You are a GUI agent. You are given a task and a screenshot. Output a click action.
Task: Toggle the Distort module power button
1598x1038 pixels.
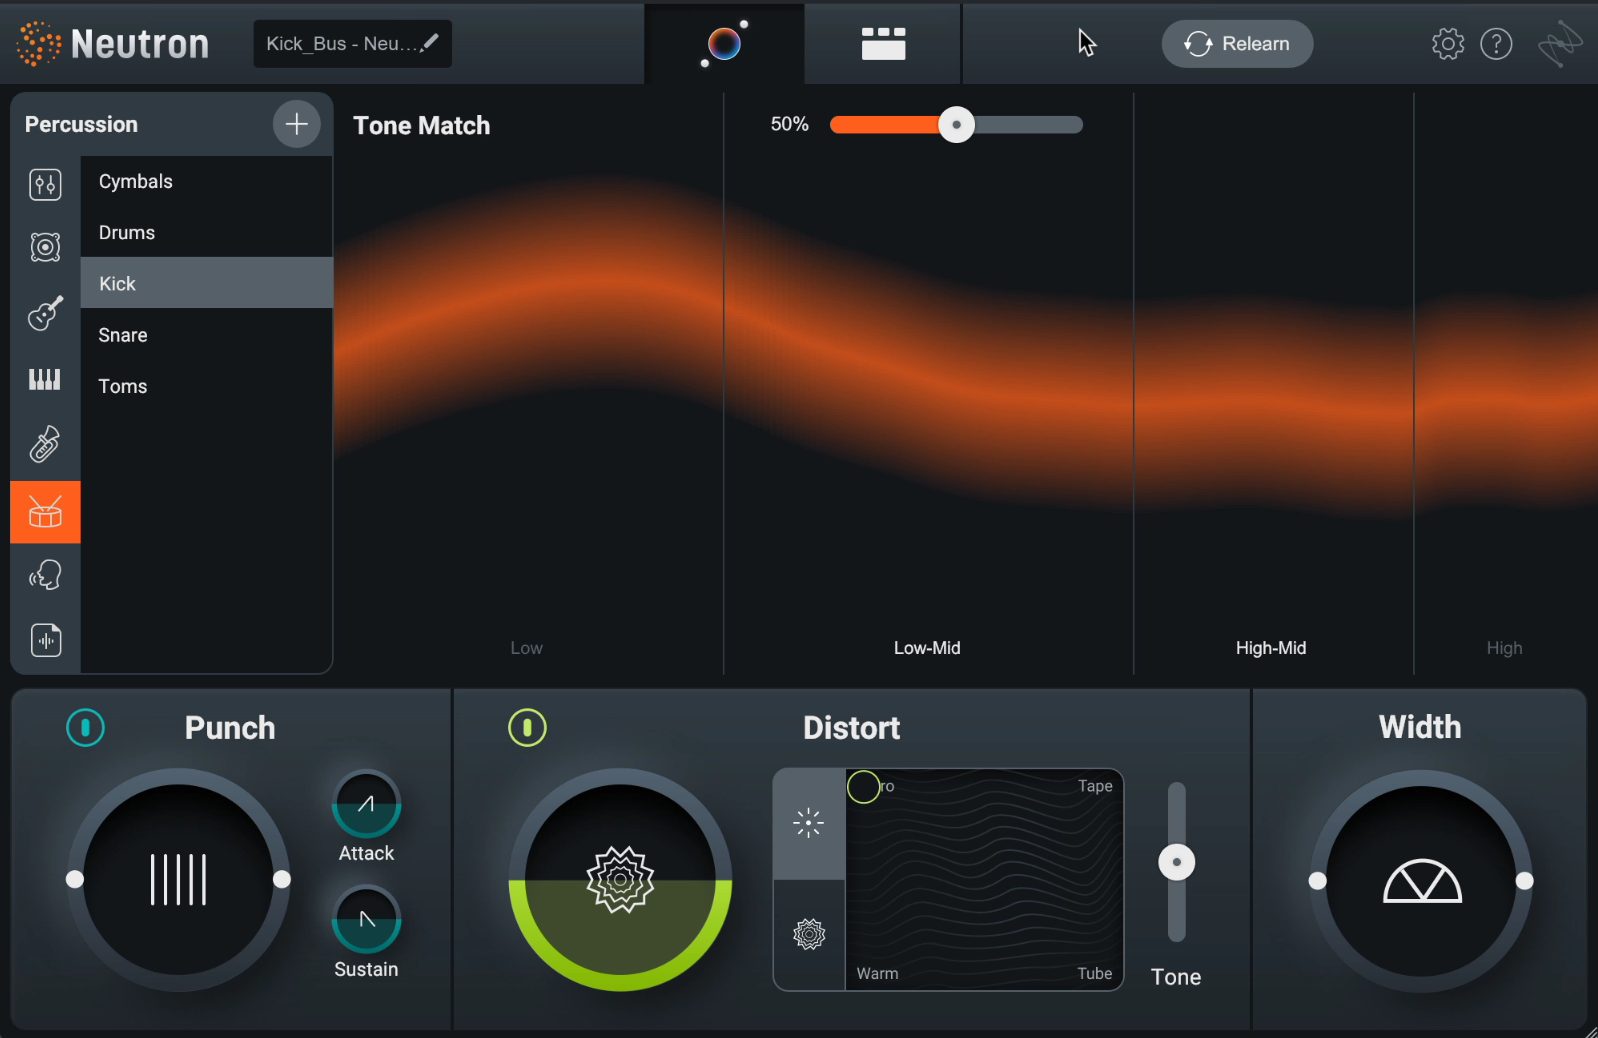(x=527, y=727)
